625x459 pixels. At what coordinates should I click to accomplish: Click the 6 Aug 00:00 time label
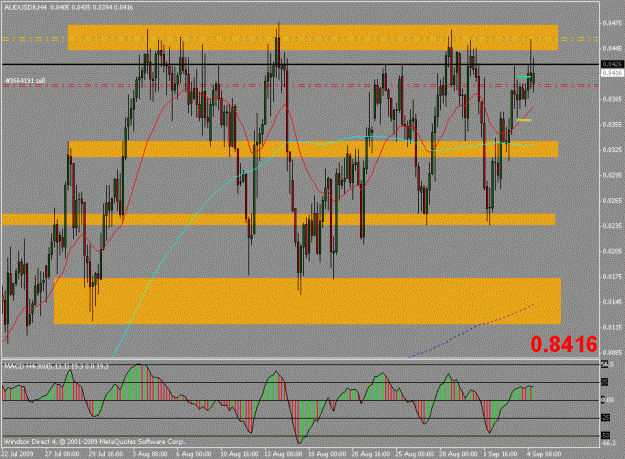194,454
